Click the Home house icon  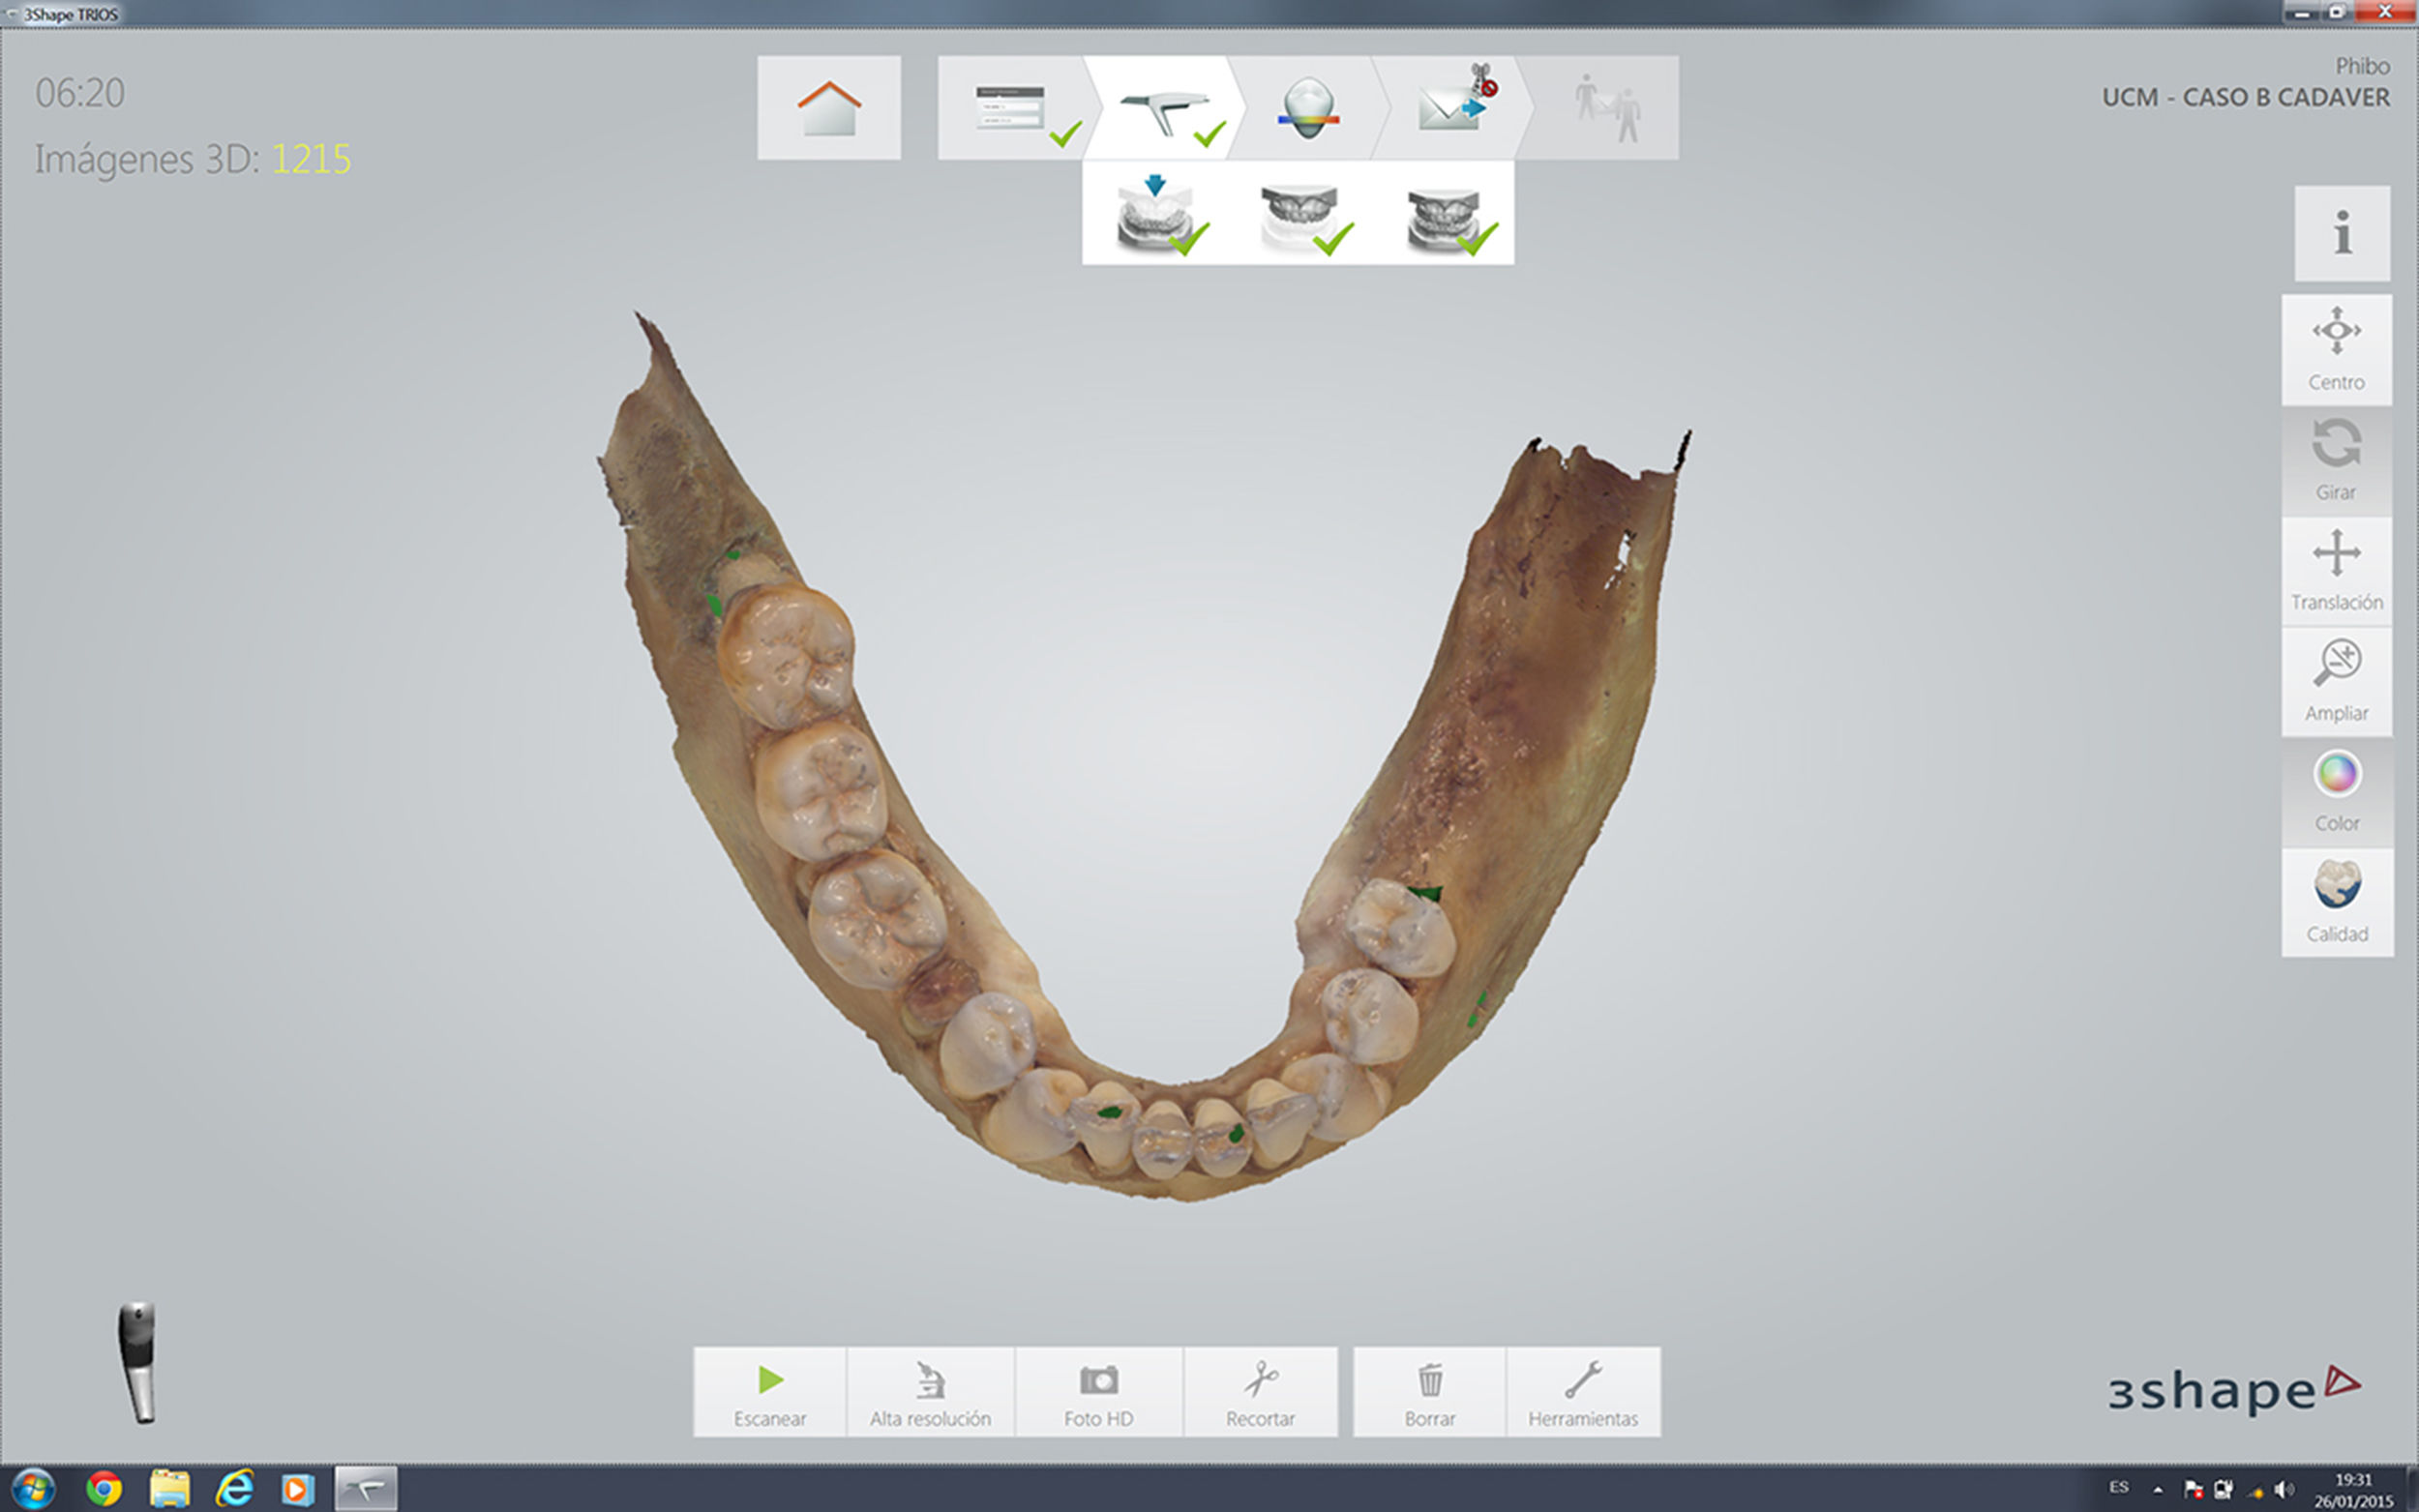(x=829, y=108)
